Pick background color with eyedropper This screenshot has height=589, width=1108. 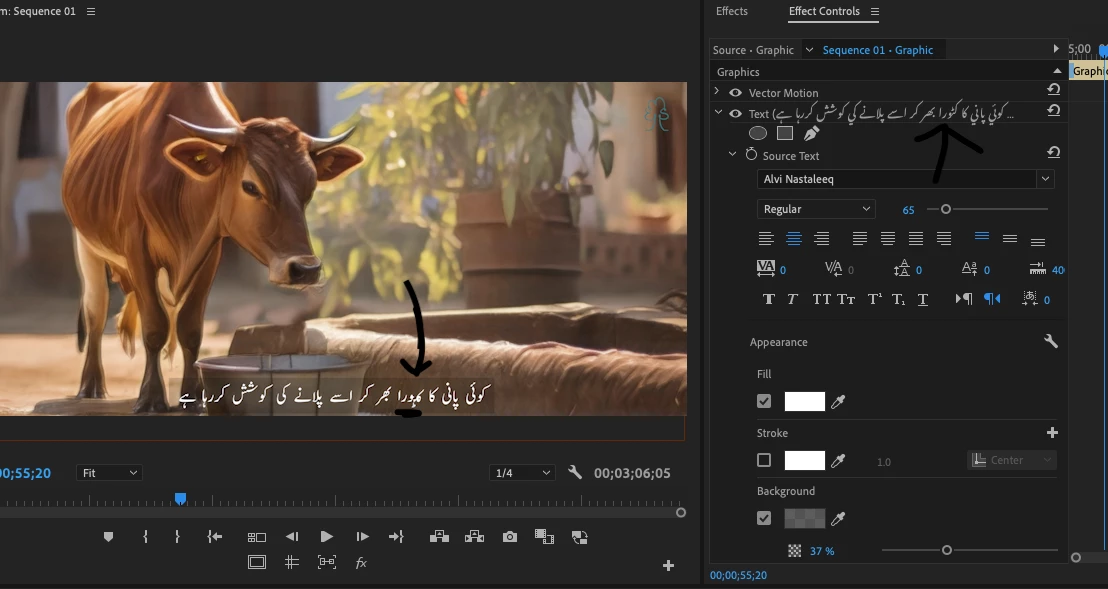pyautogui.click(x=838, y=519)
